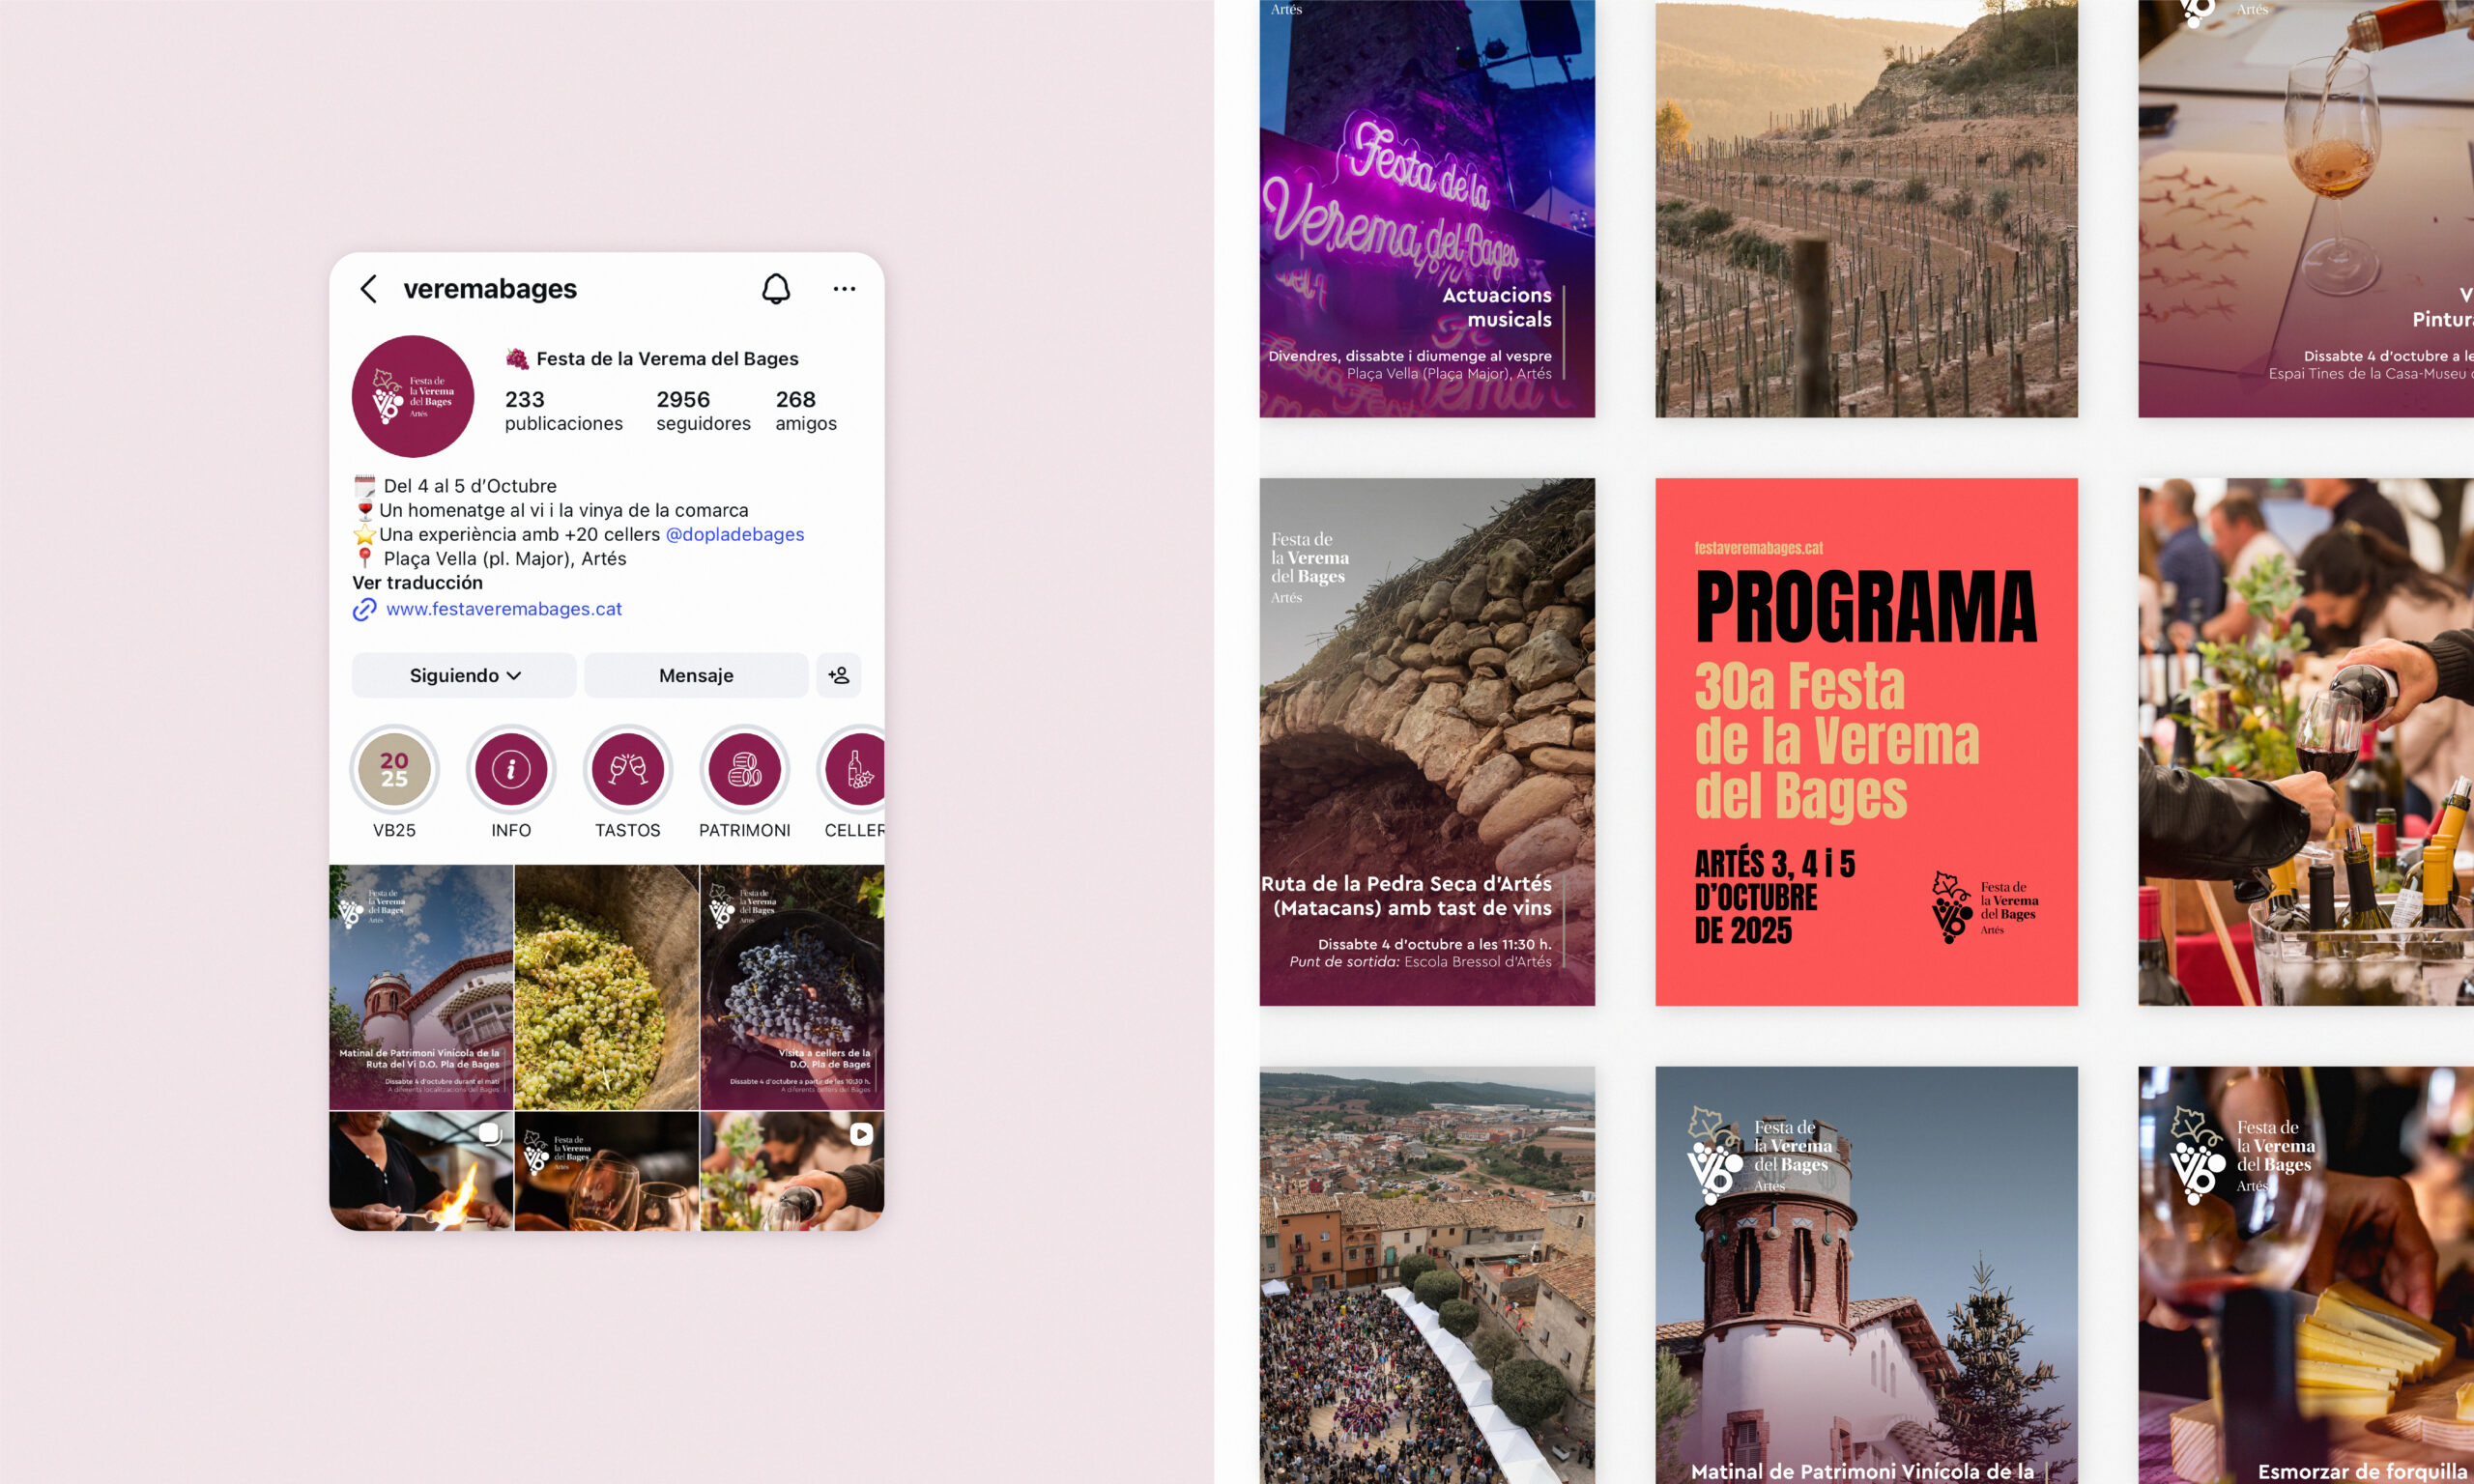Image resolution: width=2474 pixels, height=1484 pixels.
Task: Open the green grapes post thumbnail
Action: (606, 987)
